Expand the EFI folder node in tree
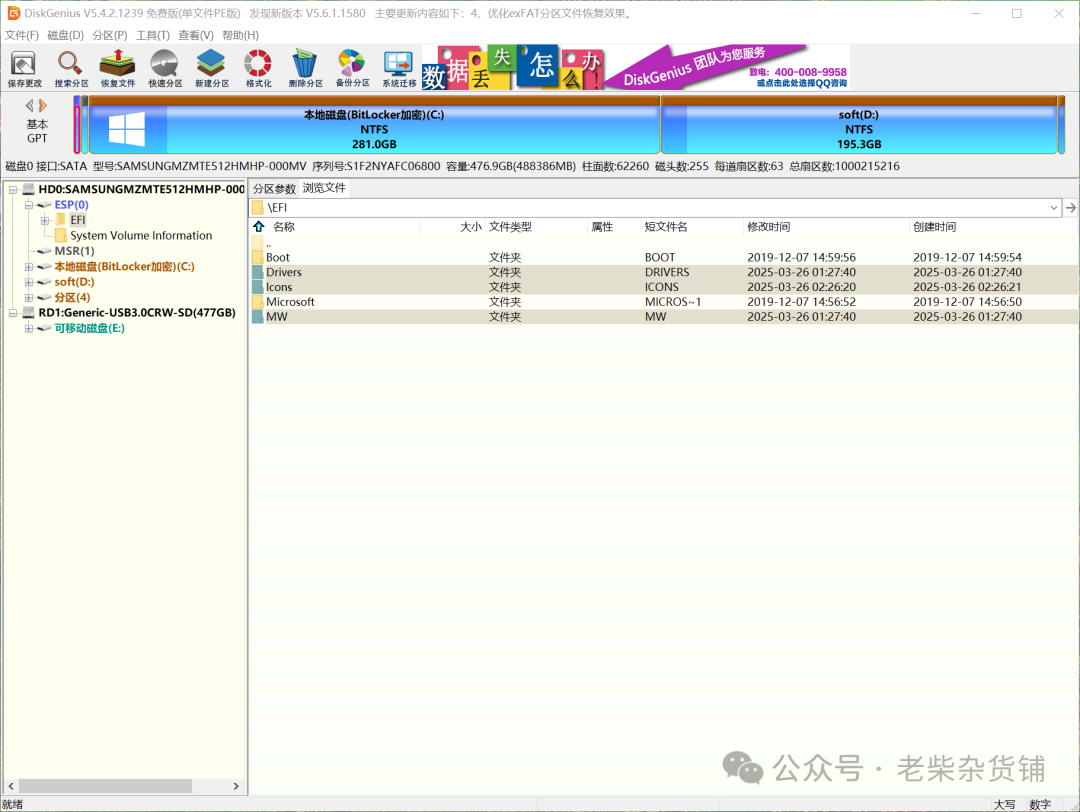This screenshot has width=1080, height=812. coord(45,220)
